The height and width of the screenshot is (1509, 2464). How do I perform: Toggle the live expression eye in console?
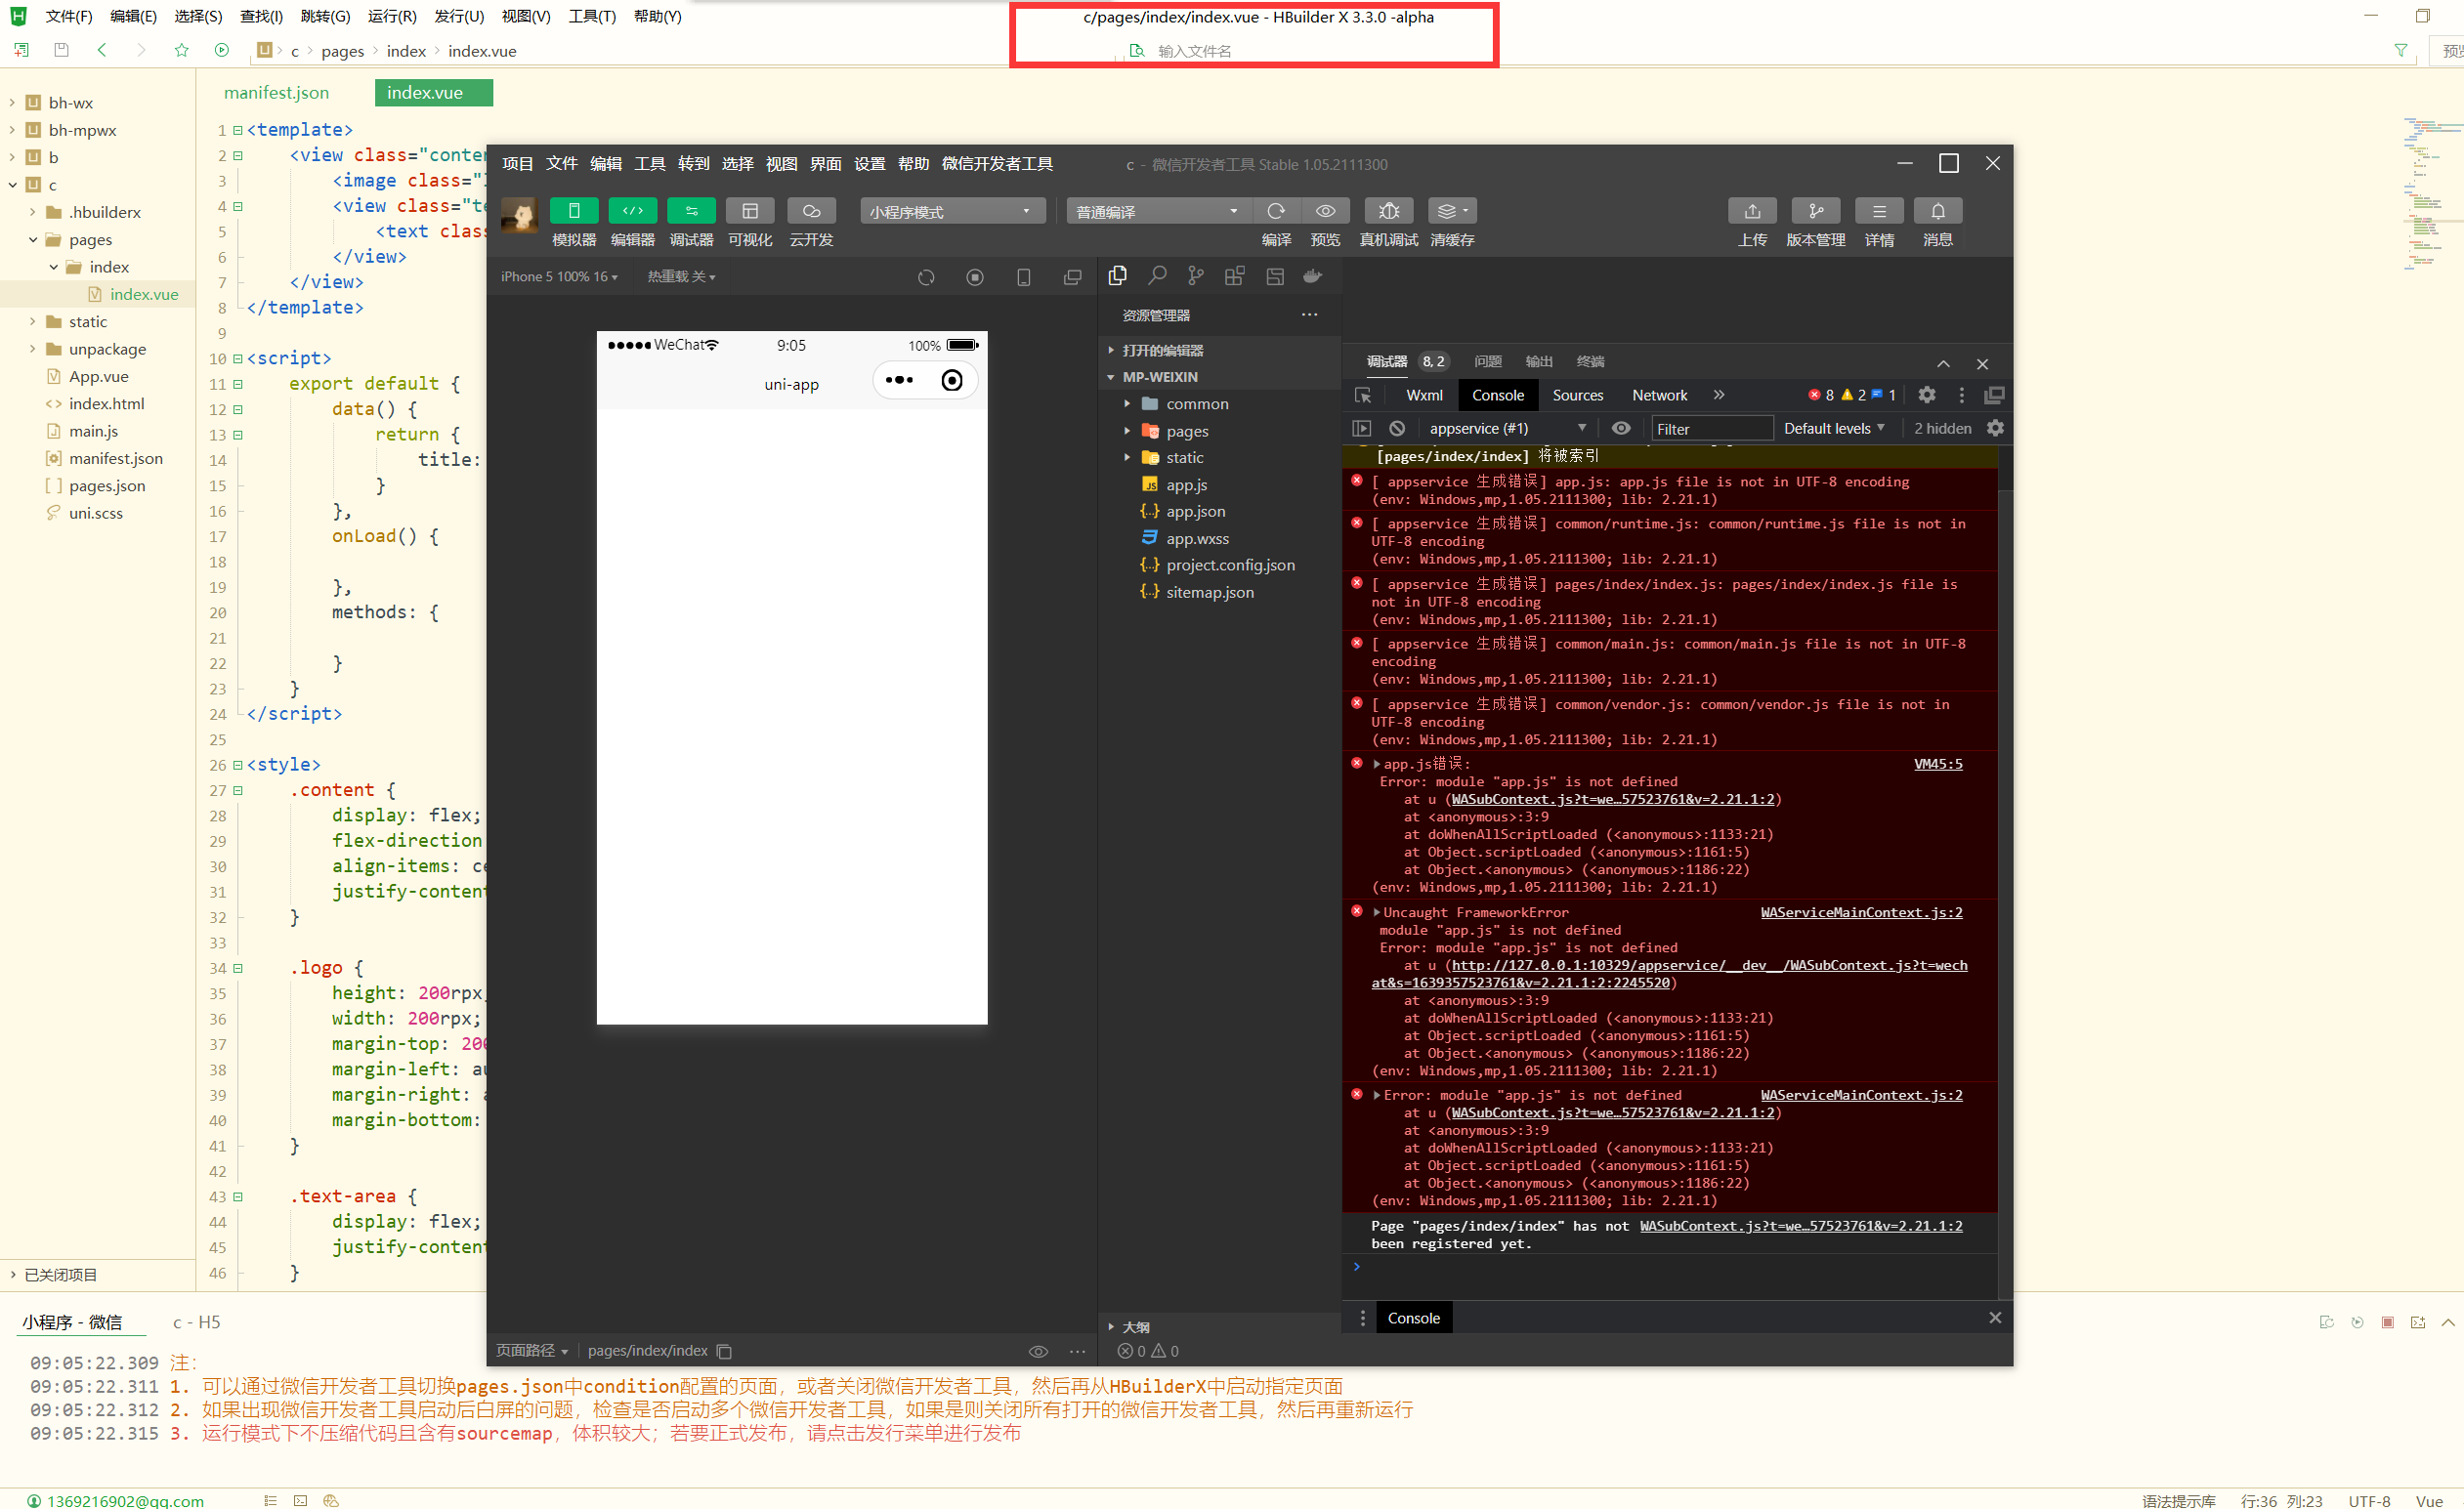pyautogui.click(x=1620, y=428)
